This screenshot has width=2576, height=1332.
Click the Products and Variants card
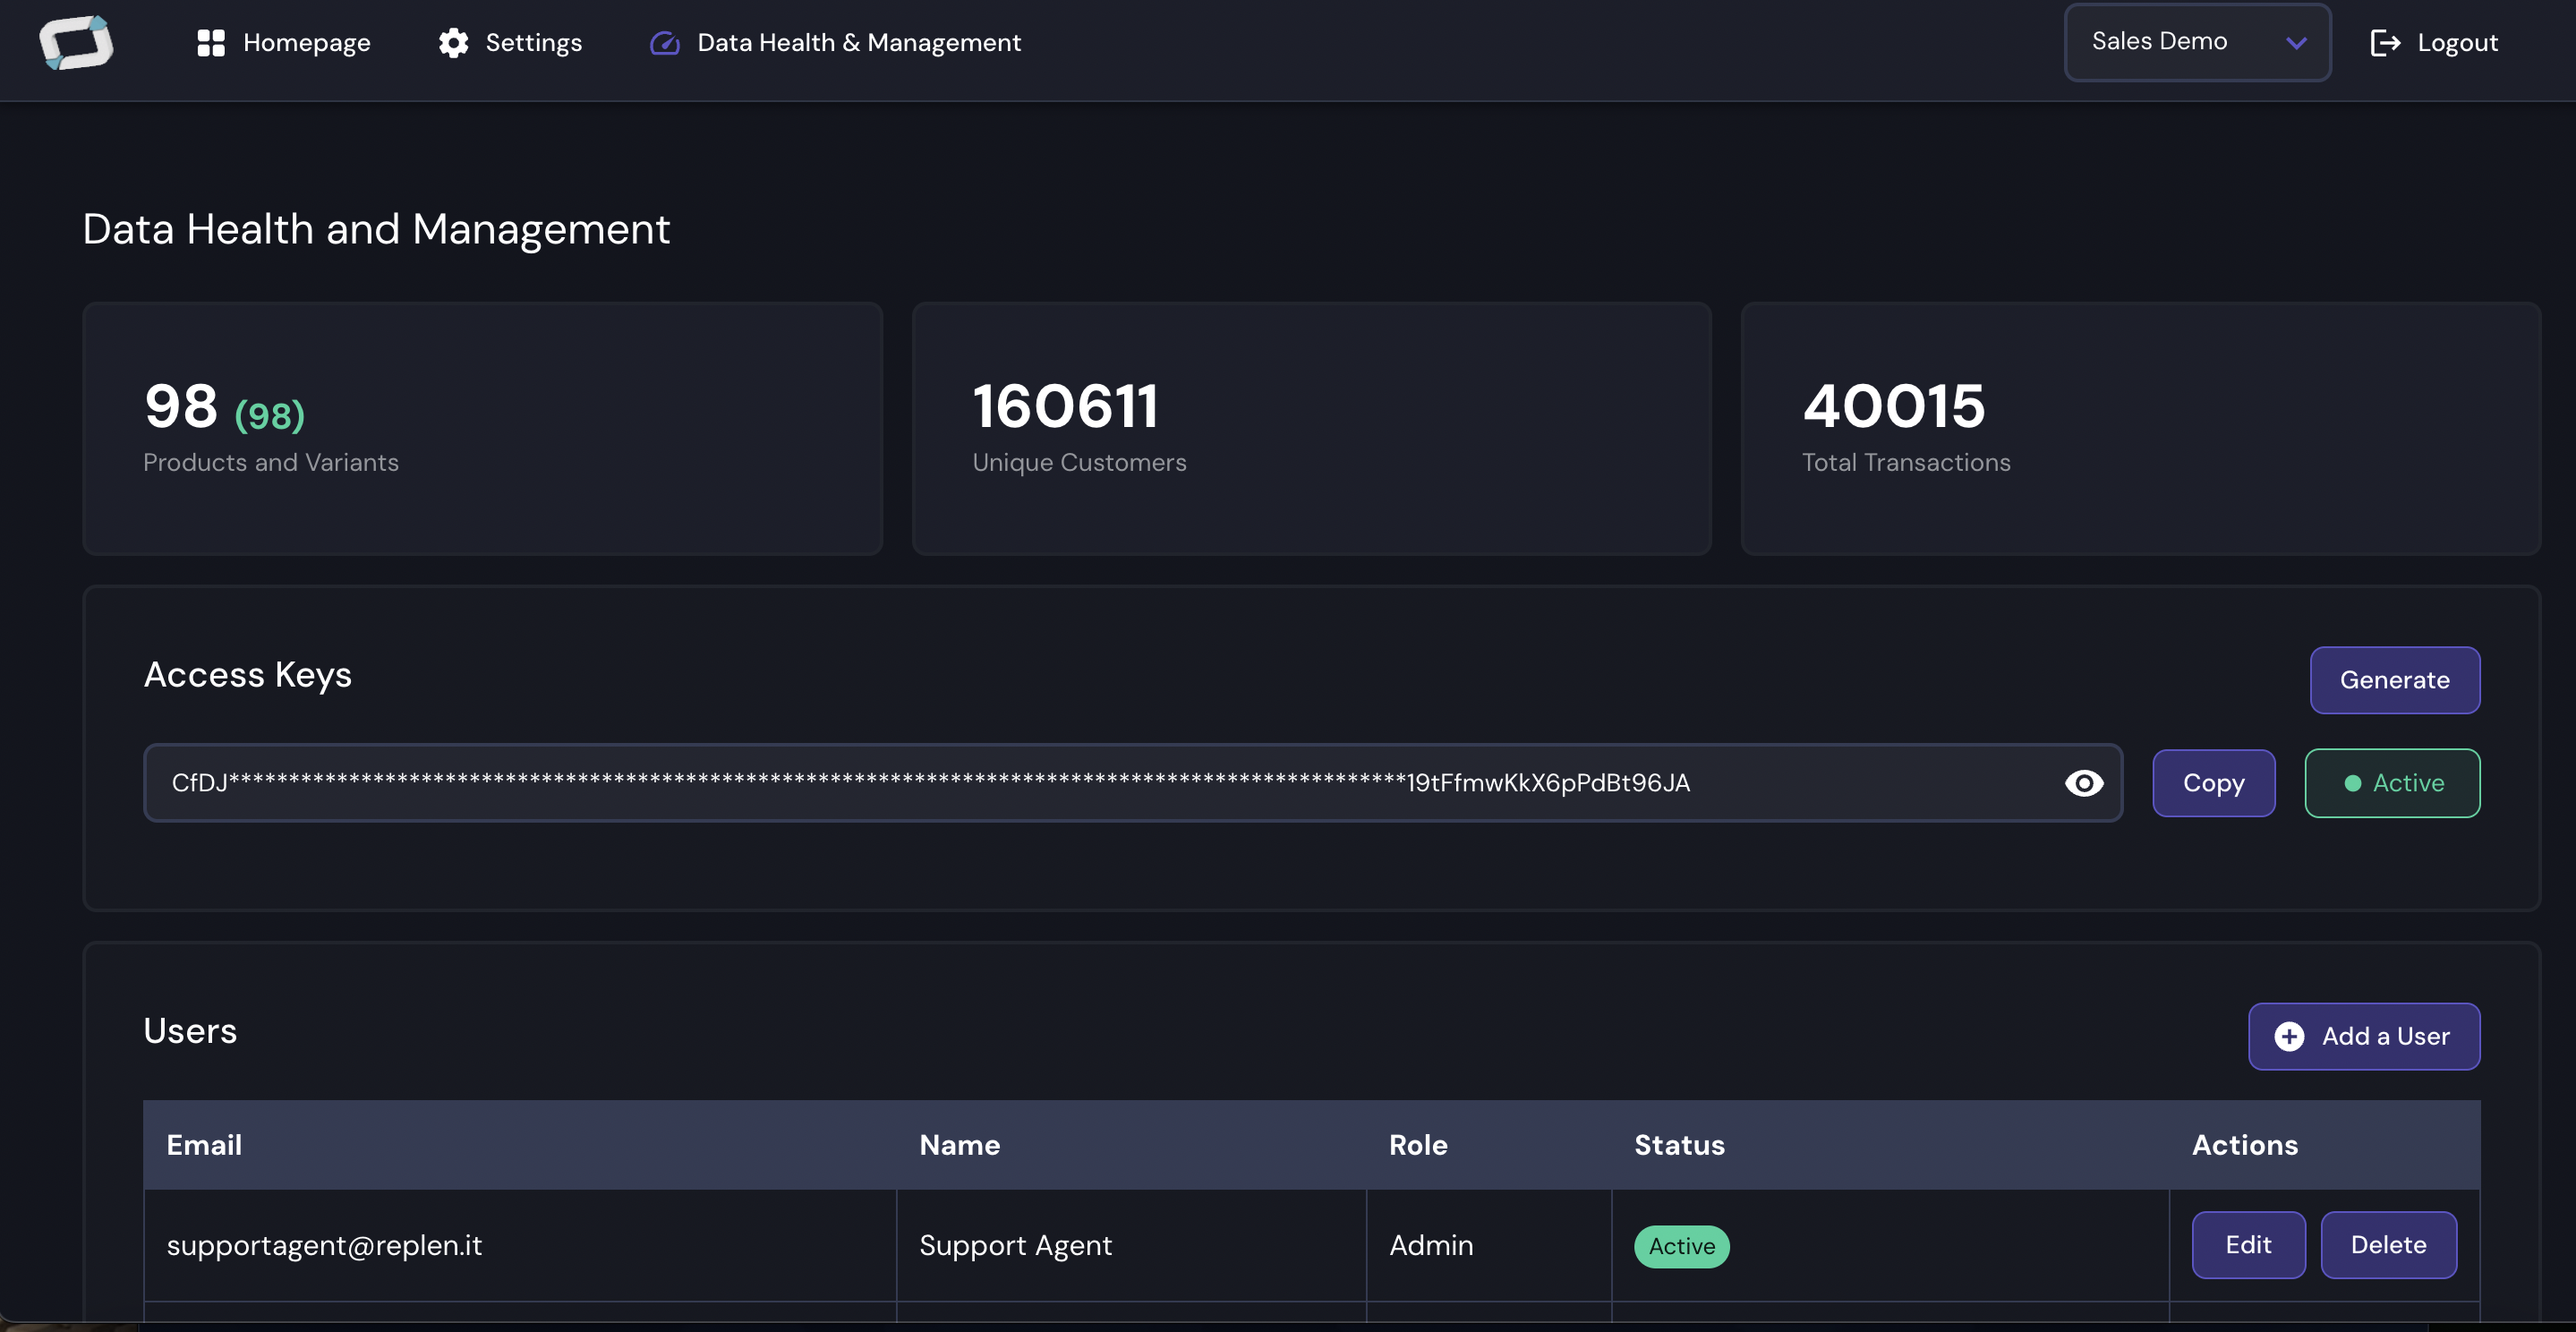[482, 428]
